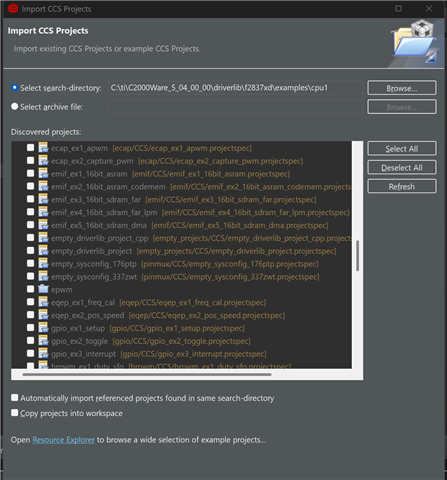Click the eqep_ex2_pos_speed project icon

[43, 315]
